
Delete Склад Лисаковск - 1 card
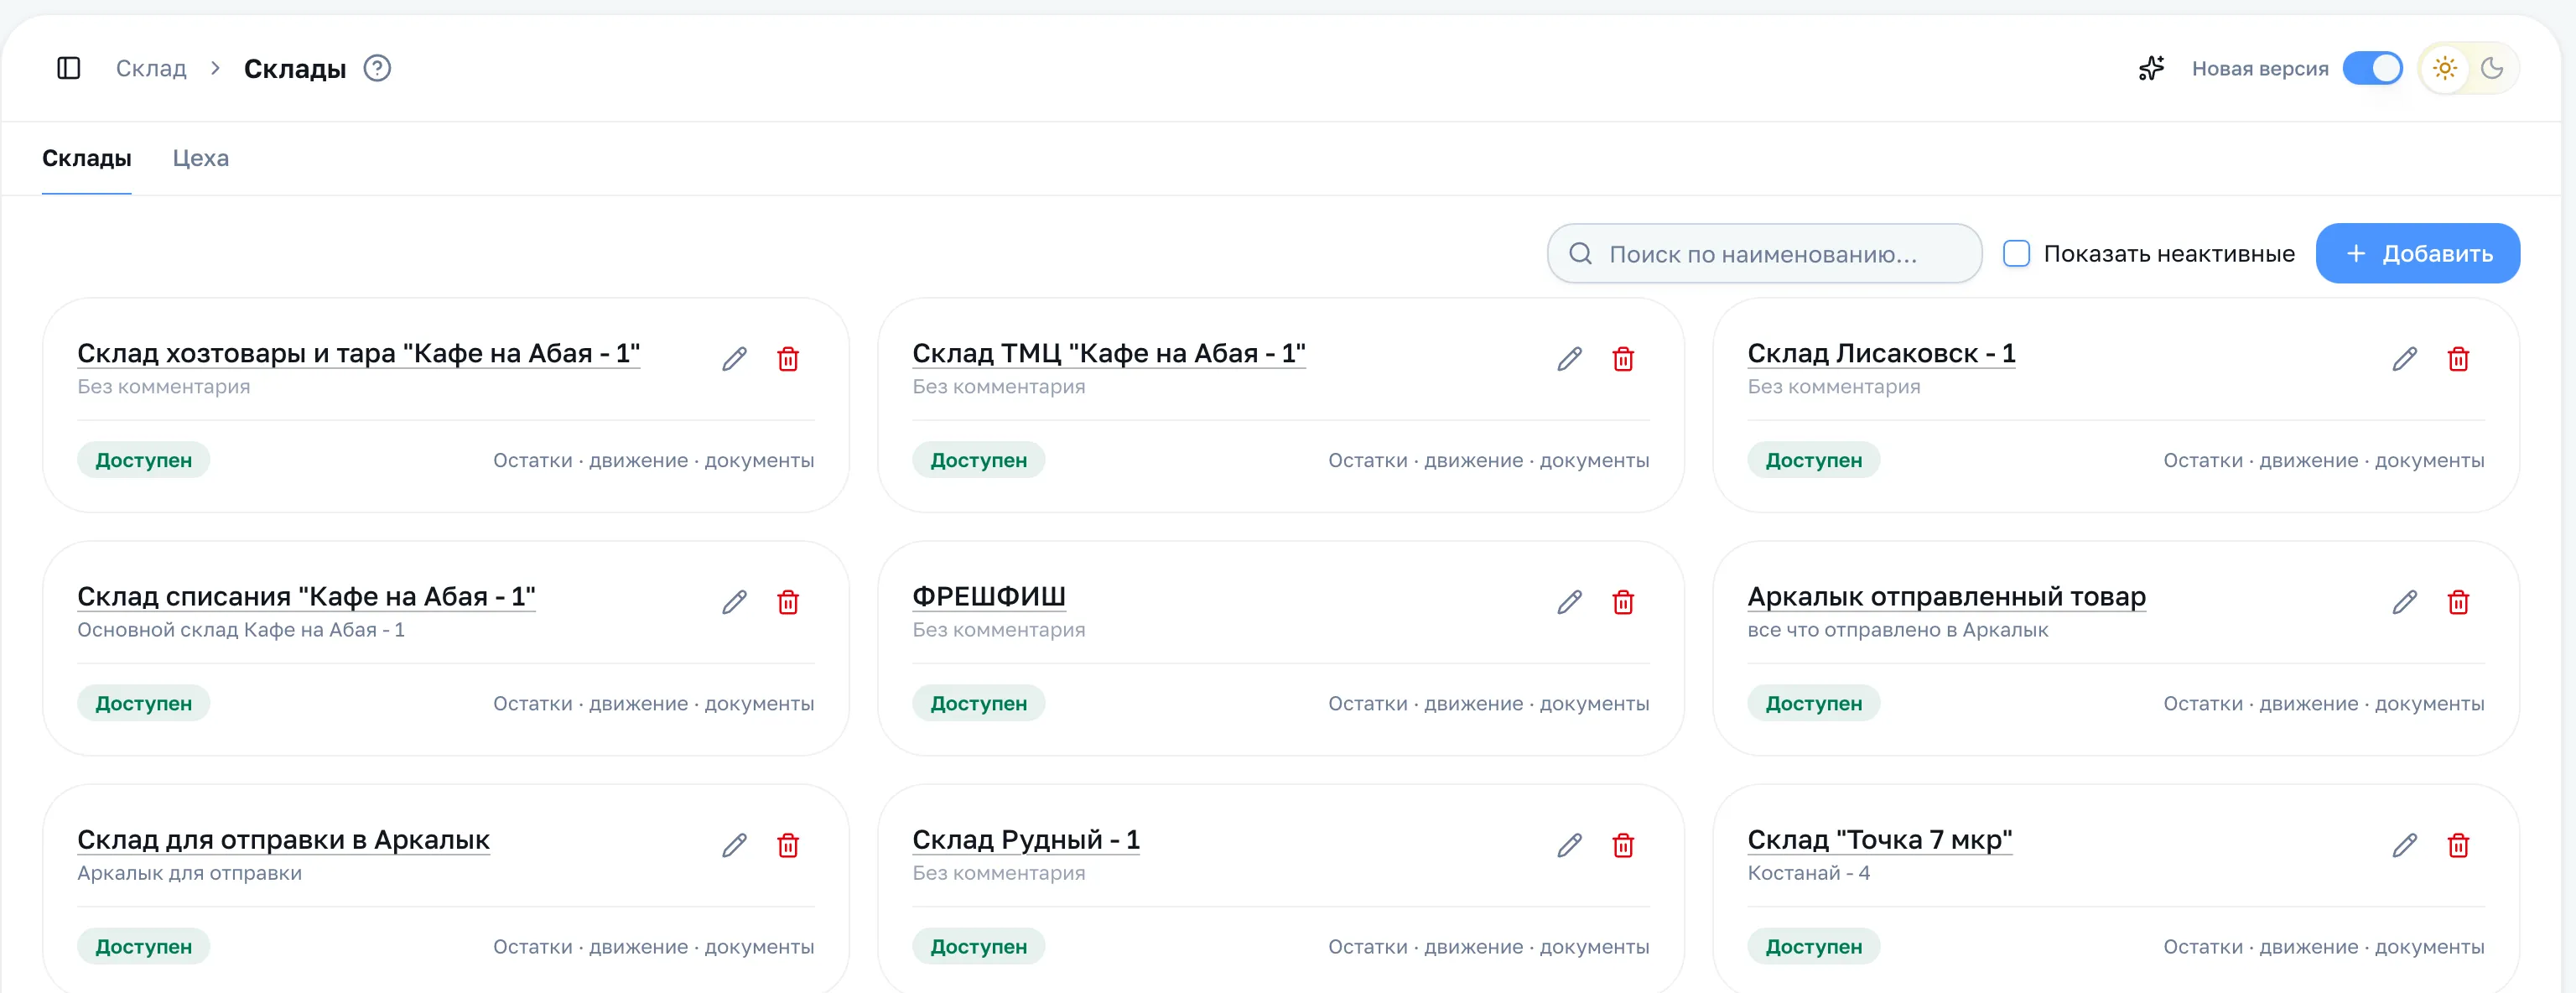2458,359
